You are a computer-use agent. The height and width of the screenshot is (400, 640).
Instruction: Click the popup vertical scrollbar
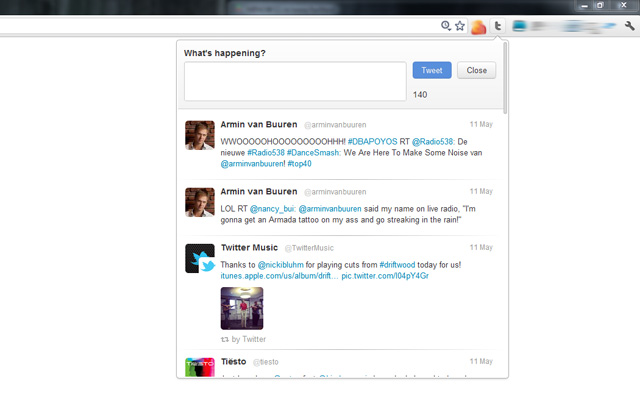(x=505, y=78)
